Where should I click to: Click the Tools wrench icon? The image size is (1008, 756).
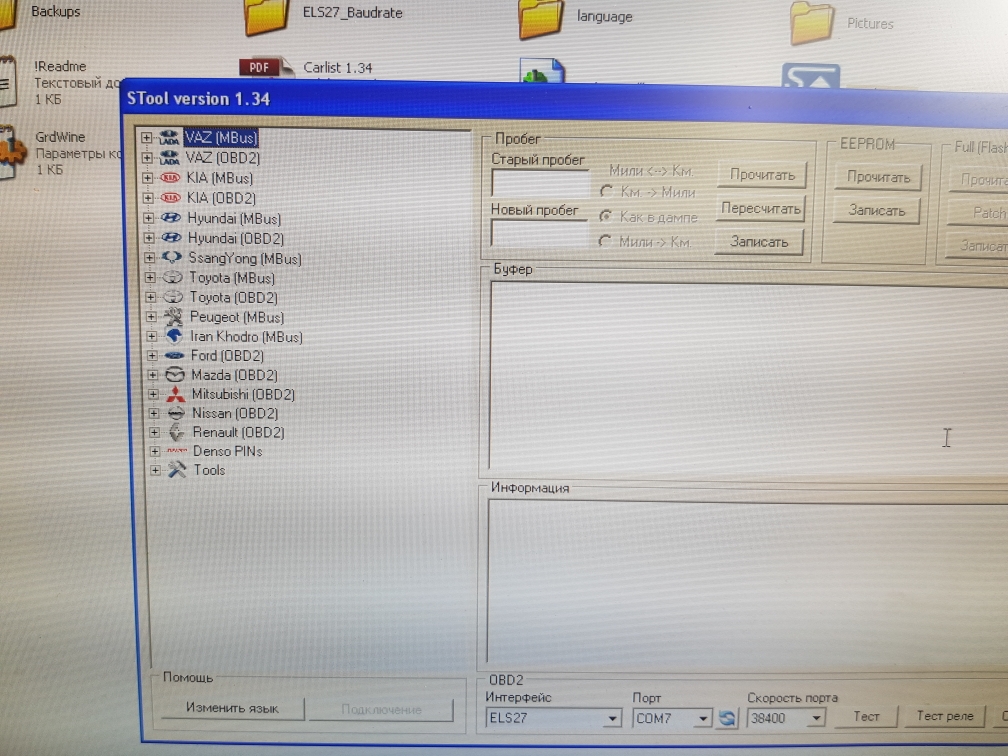[177, 470]
